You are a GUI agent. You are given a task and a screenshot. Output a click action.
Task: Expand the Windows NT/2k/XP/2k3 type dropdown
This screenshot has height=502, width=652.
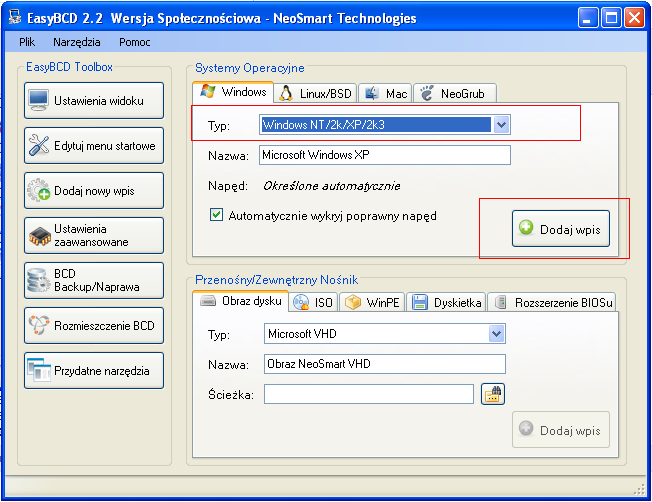click(x=501, y=125)
